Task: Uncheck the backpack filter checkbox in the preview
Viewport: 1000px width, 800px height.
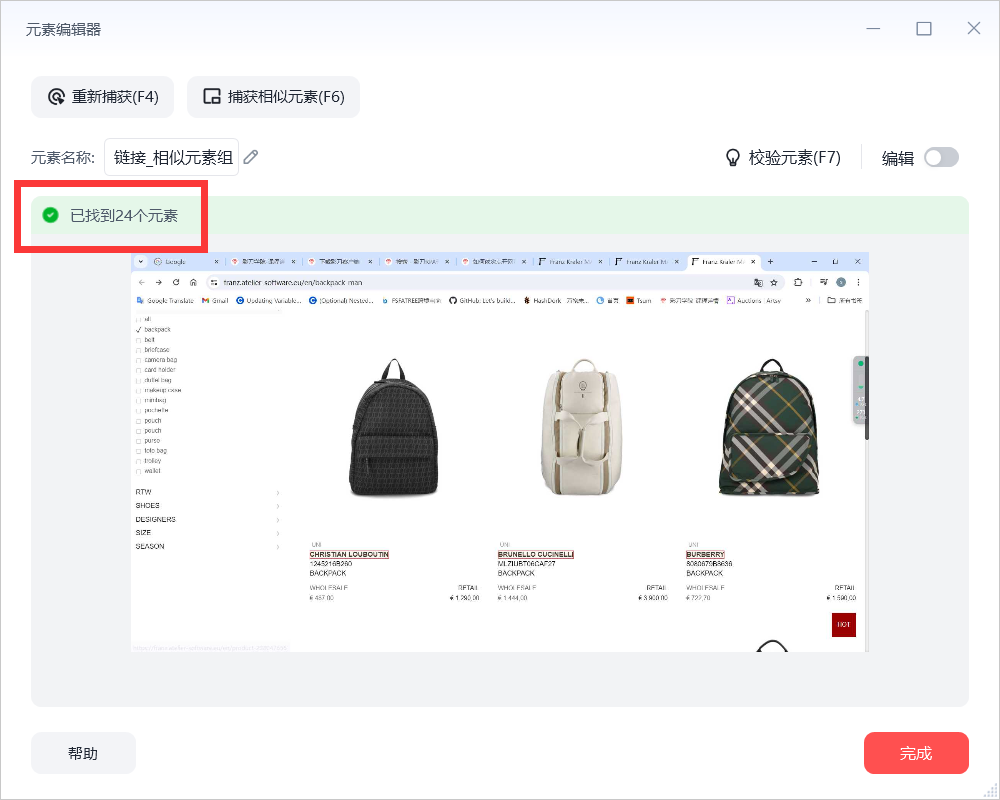Action: (138, 330)
